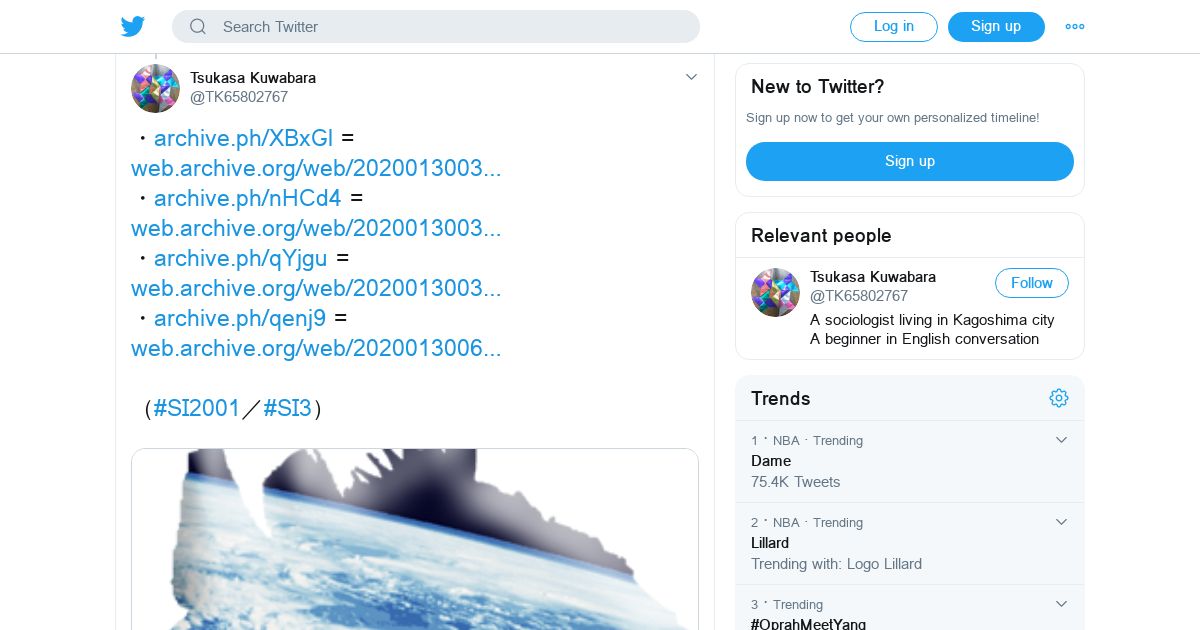The image size is (1200, 630).
Task: Open the tweet's Earth image
Action: [415, 540]
